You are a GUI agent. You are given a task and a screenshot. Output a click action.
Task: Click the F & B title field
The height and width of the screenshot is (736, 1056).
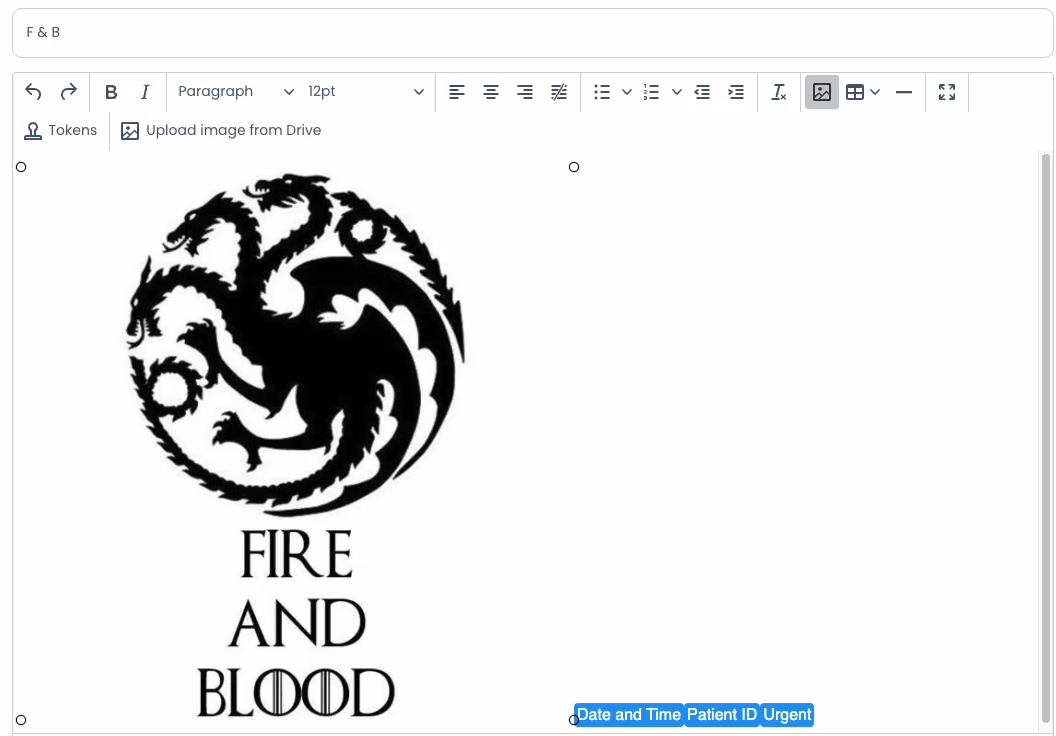coord(532,33)
